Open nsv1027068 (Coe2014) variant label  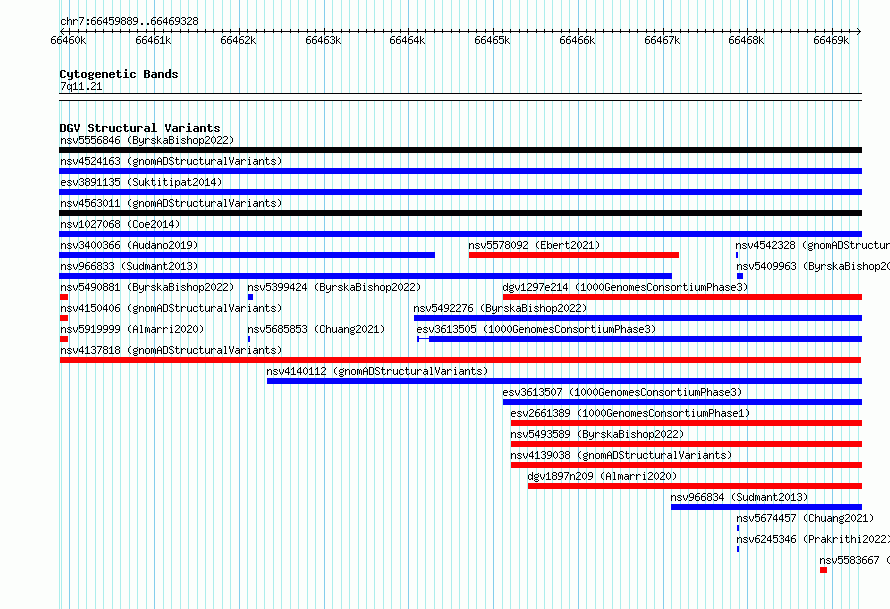(x=120, y=224)
